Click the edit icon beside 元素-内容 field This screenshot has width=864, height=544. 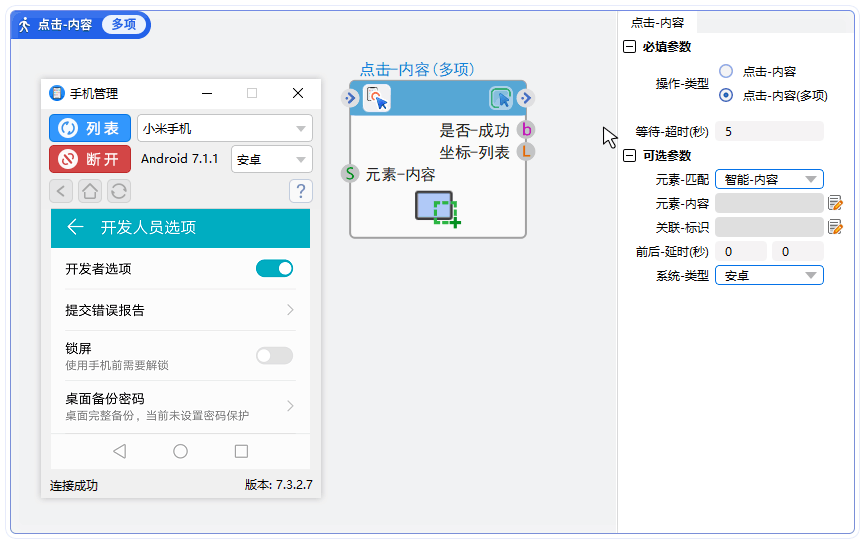(835, 203)
